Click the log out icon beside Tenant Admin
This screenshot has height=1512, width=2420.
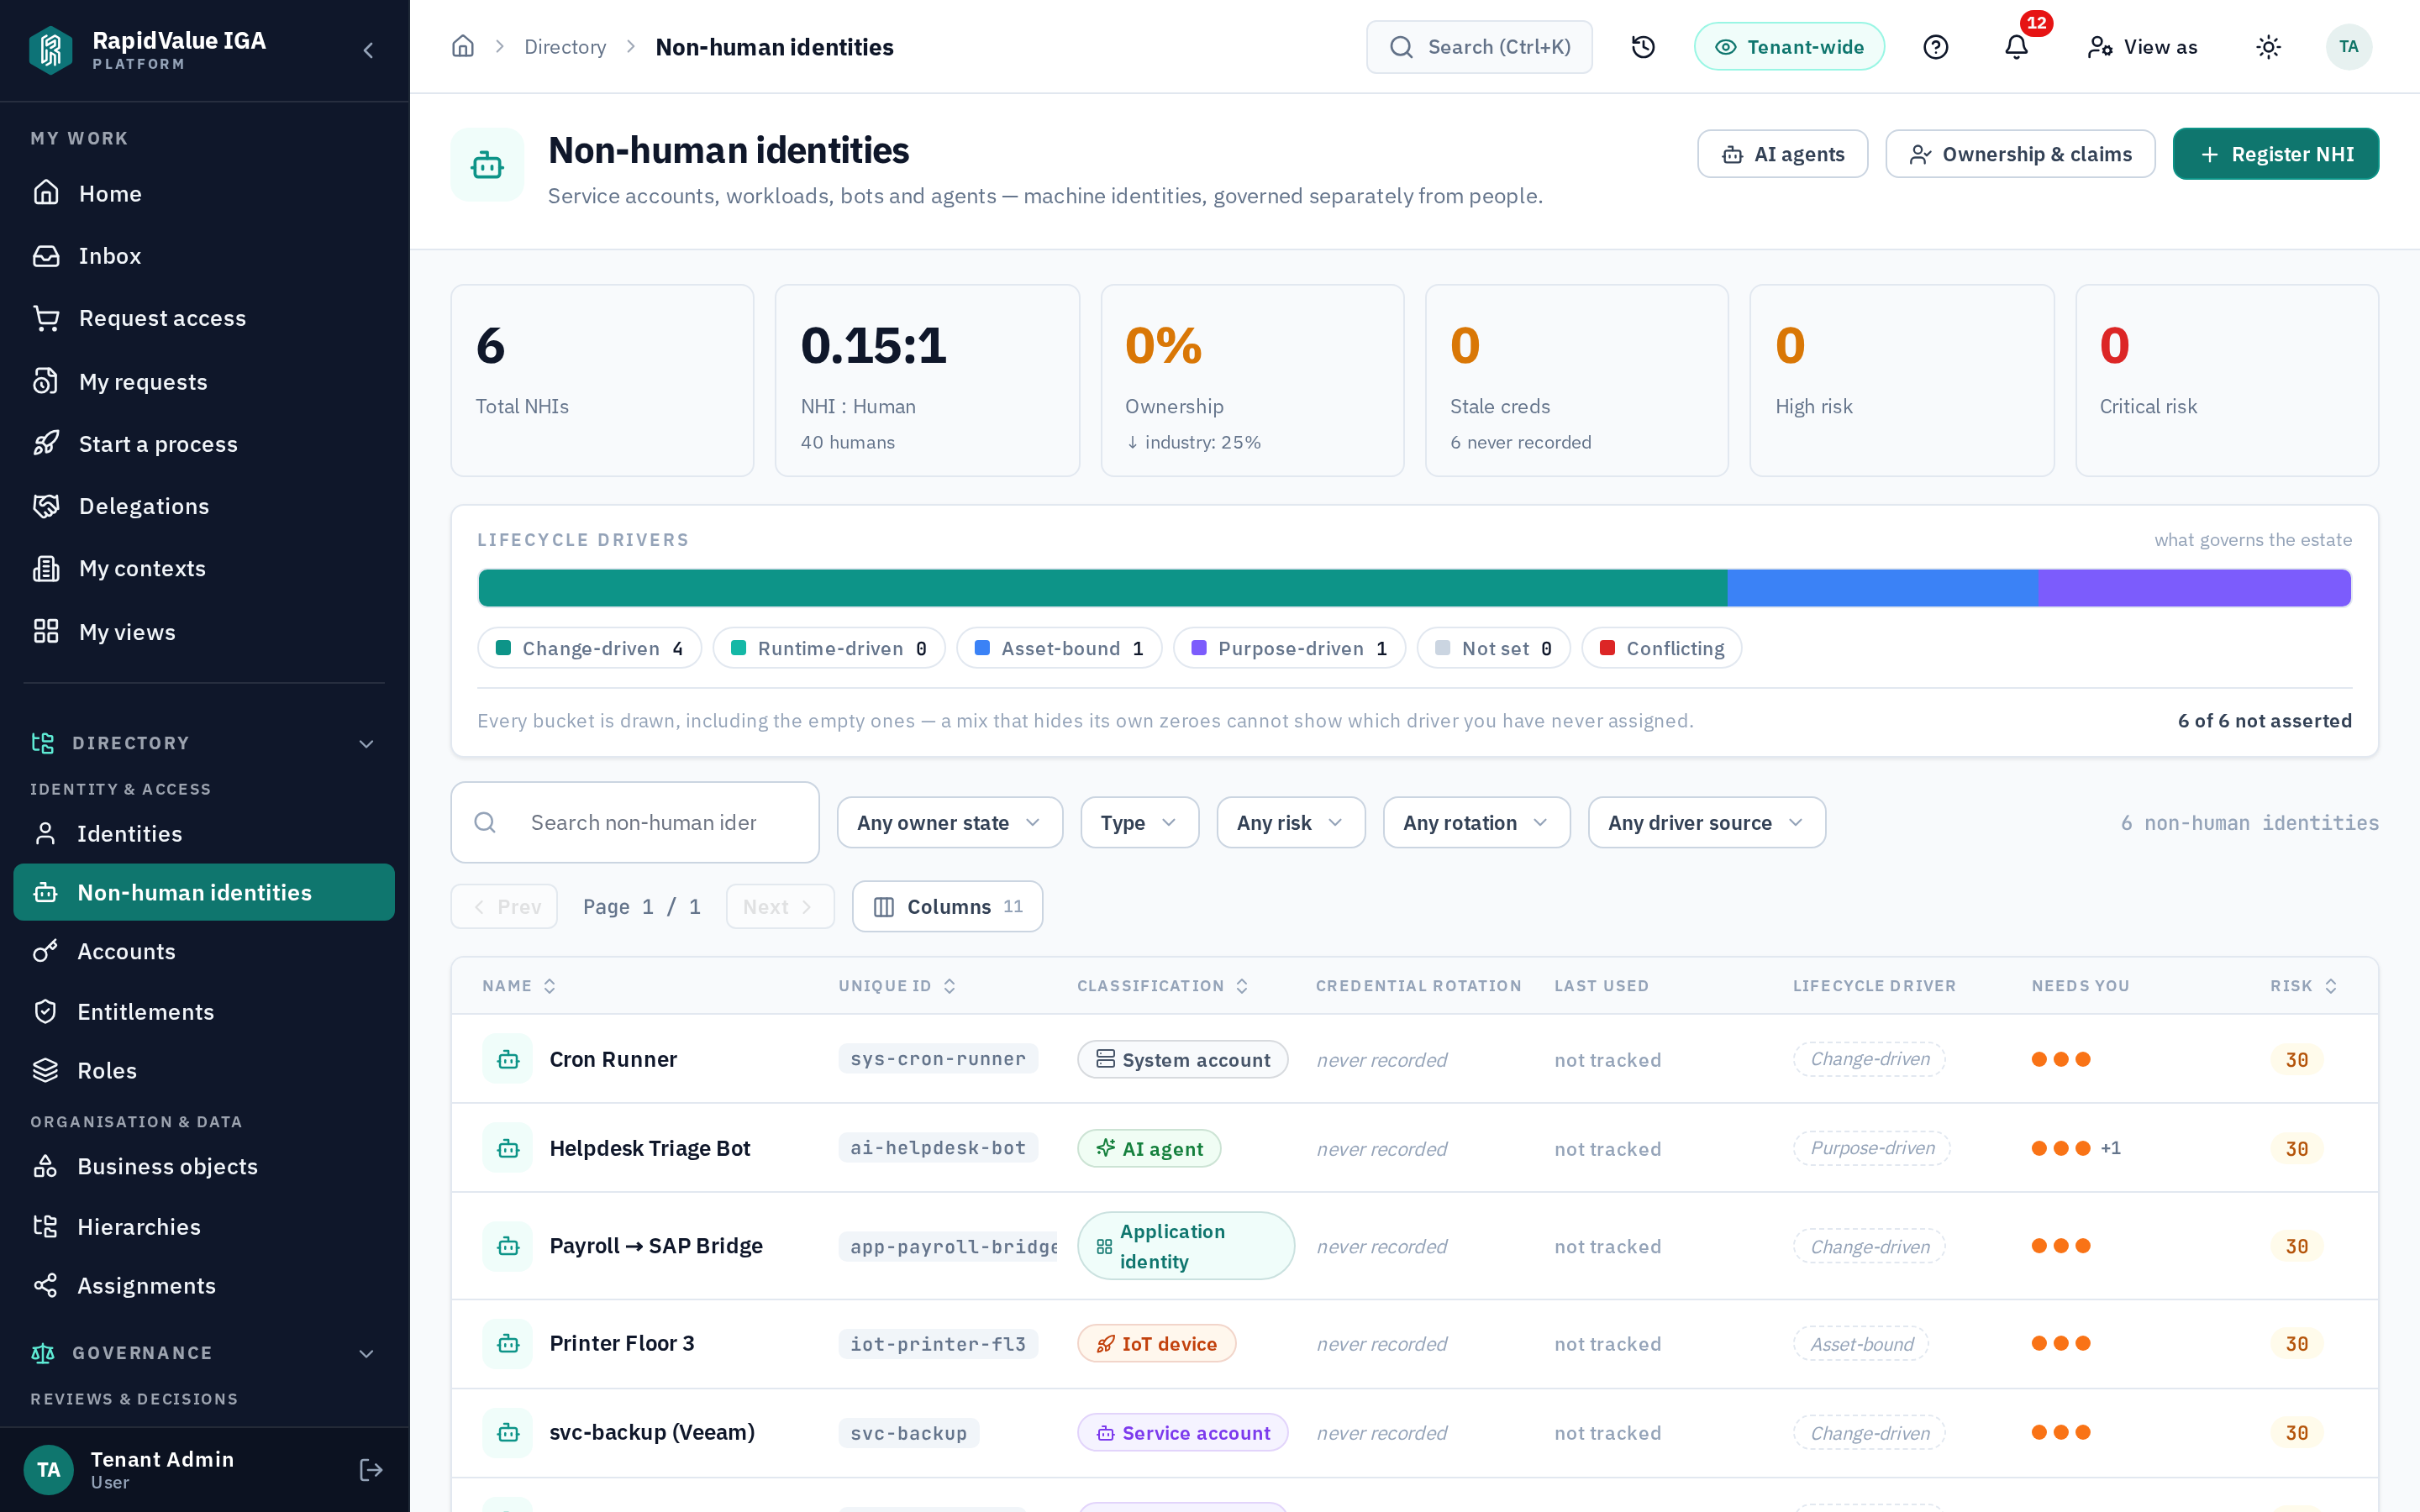(x=371, y=1469)
